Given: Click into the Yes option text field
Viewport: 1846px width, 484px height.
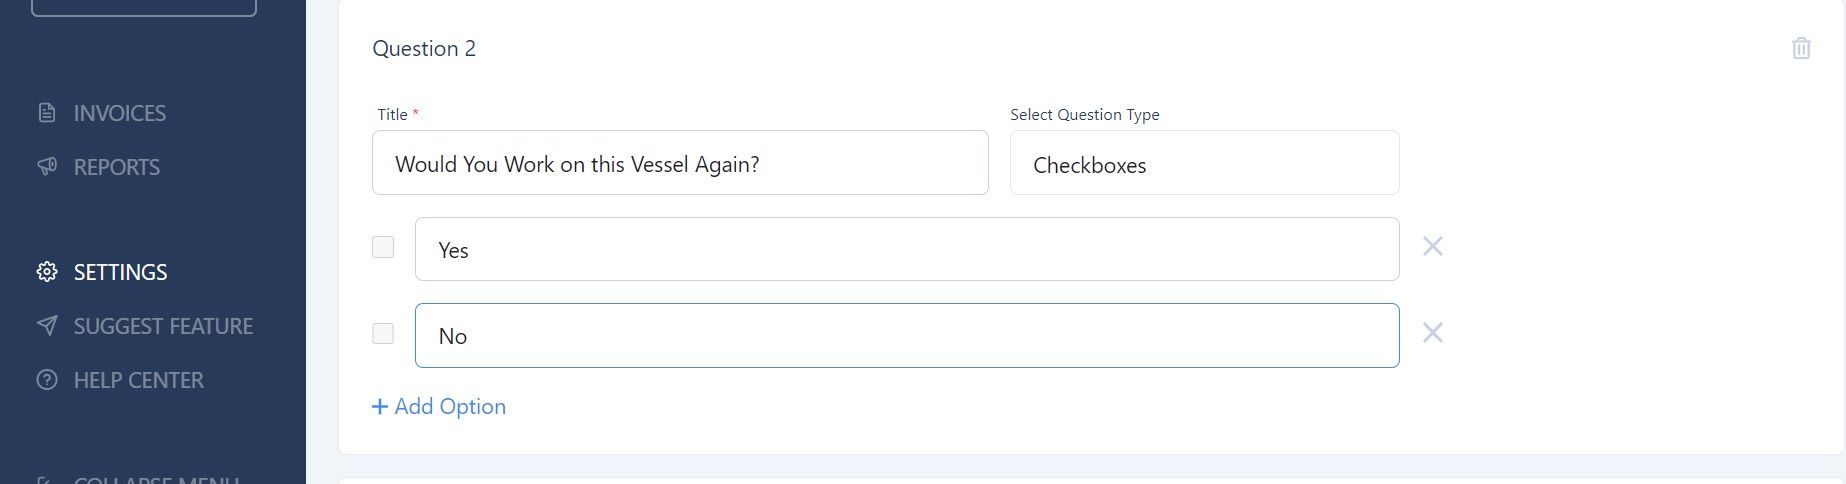Looking at the screenshot, I should click(907, 249).
